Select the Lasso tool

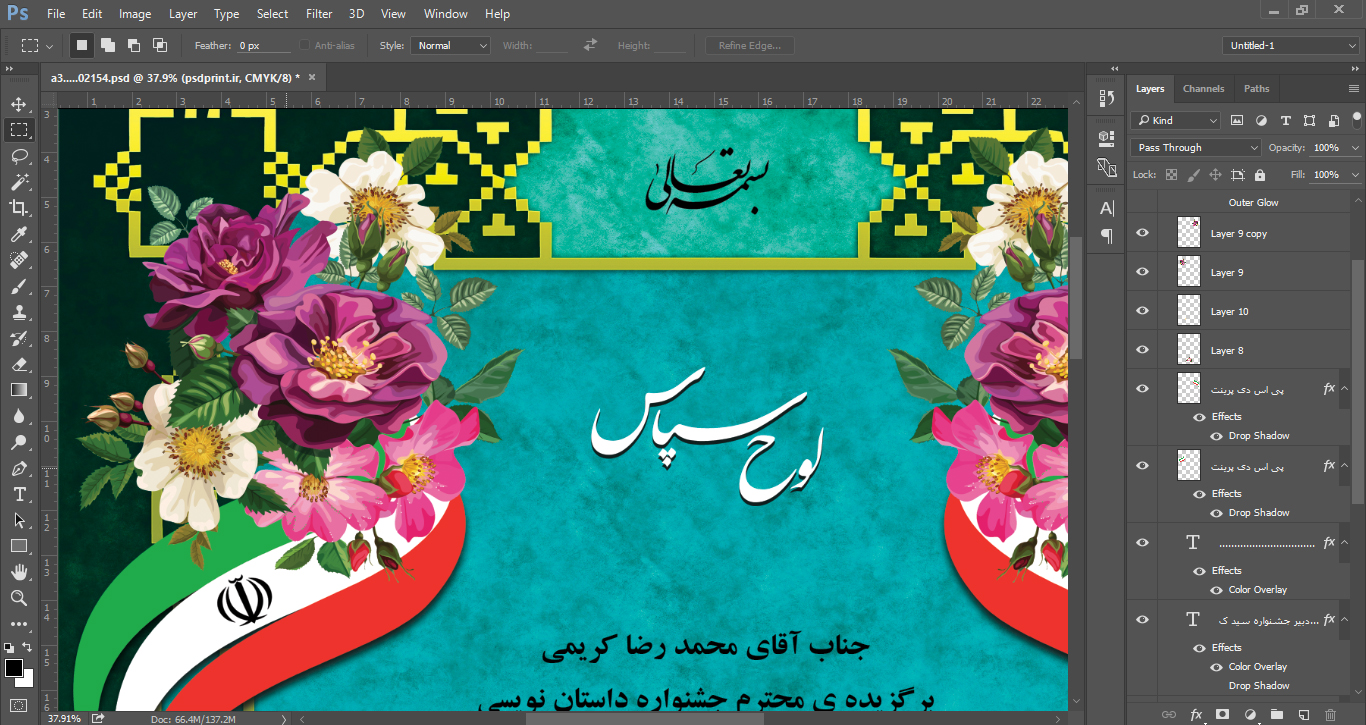(x=18, y=156)
